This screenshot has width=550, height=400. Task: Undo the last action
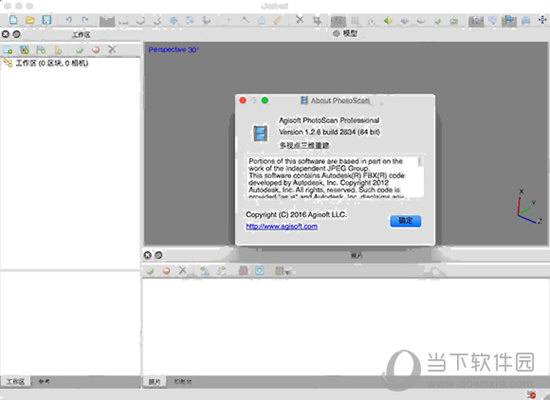68,20
